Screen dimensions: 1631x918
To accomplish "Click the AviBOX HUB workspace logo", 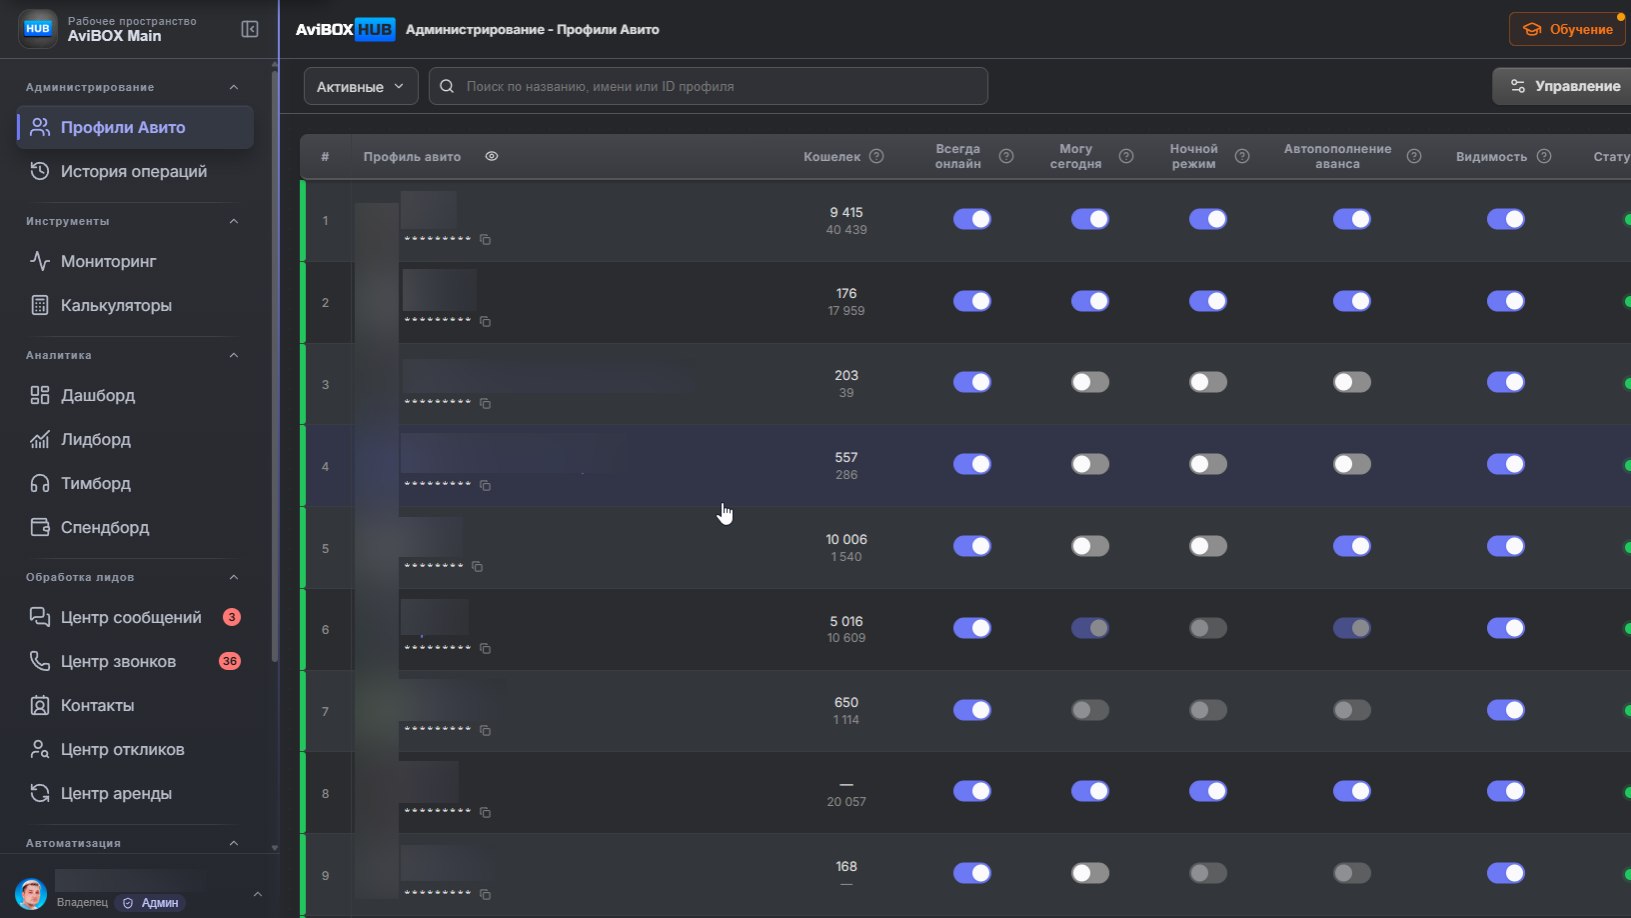I will pyautogui.click(x=38, y=28).
